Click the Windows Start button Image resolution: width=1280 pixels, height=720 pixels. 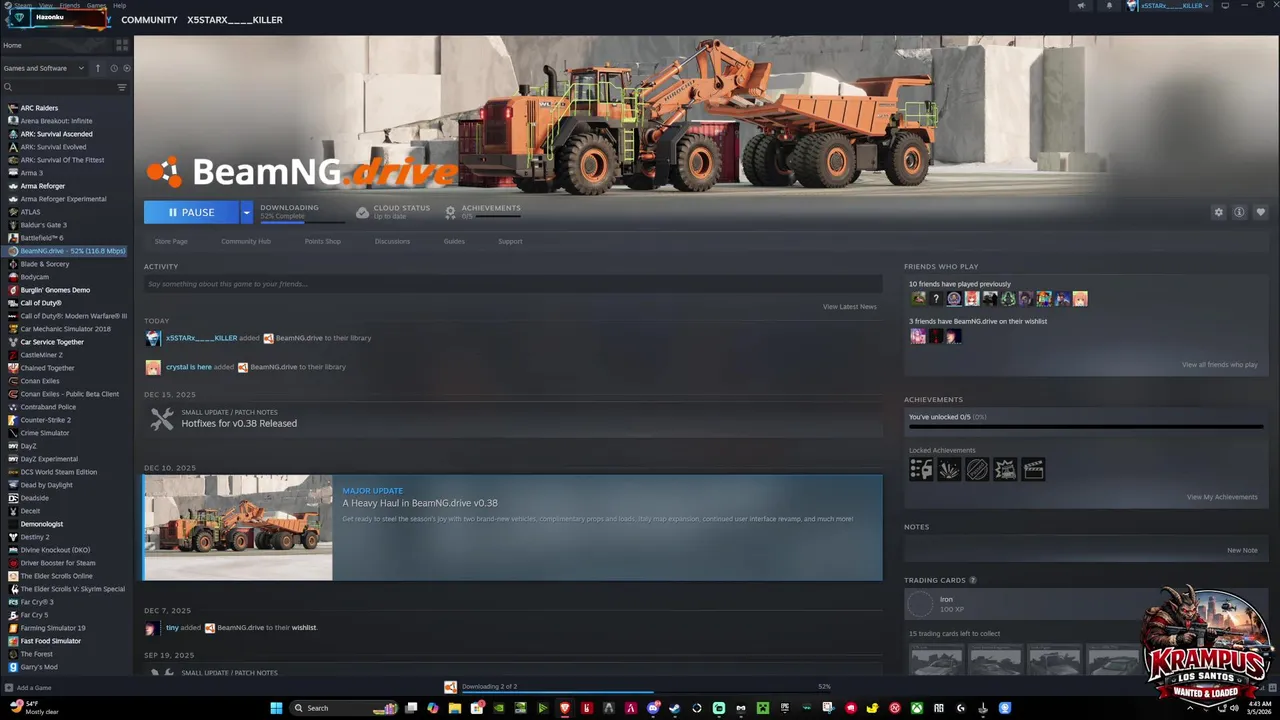(276, 708)
